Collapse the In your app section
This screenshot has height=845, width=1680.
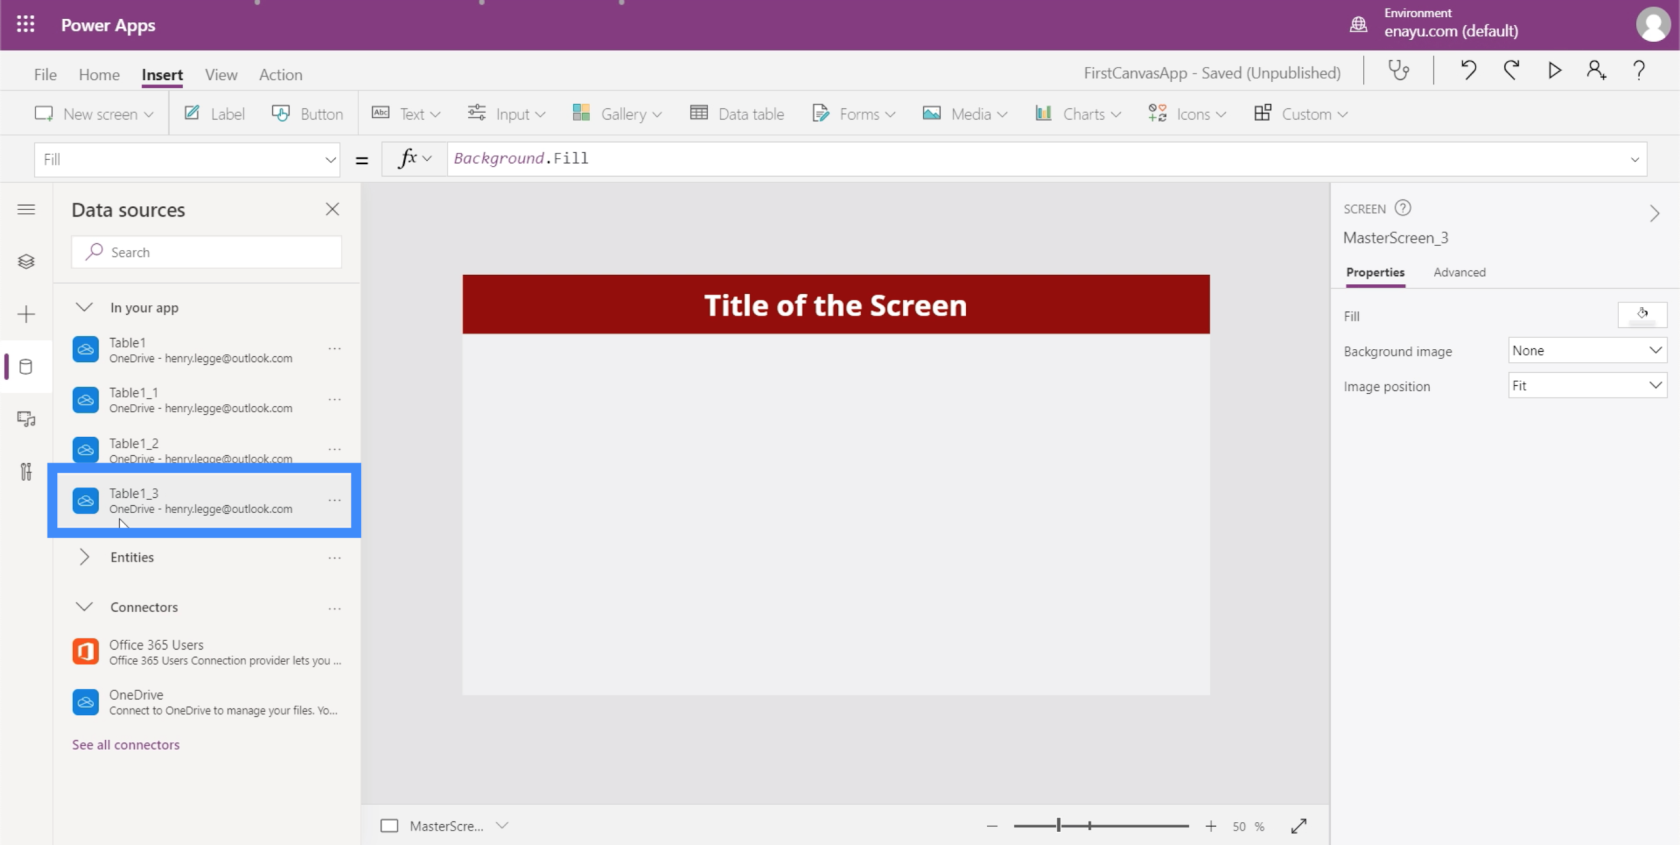click(x=85, y=307)
